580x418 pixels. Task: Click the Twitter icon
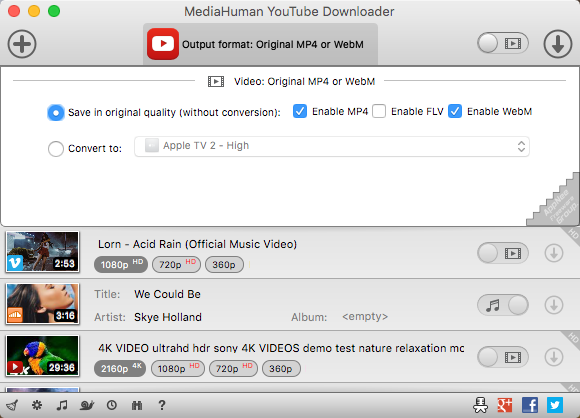click(x=555, y=405)
